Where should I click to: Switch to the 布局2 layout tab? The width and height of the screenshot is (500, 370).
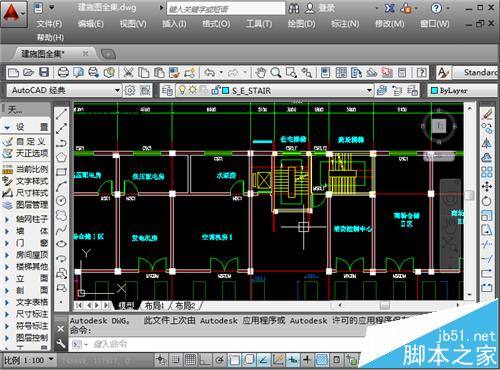185,305
